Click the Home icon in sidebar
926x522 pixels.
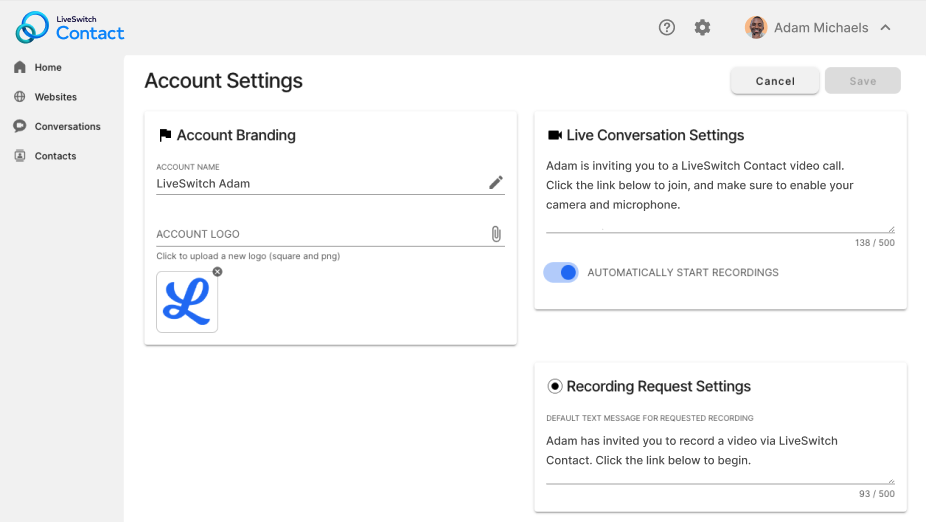(19, 67)
